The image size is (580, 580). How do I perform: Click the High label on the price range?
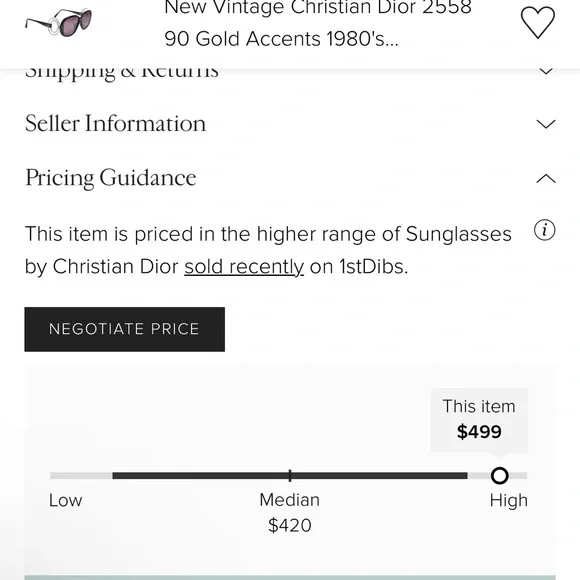509,500
